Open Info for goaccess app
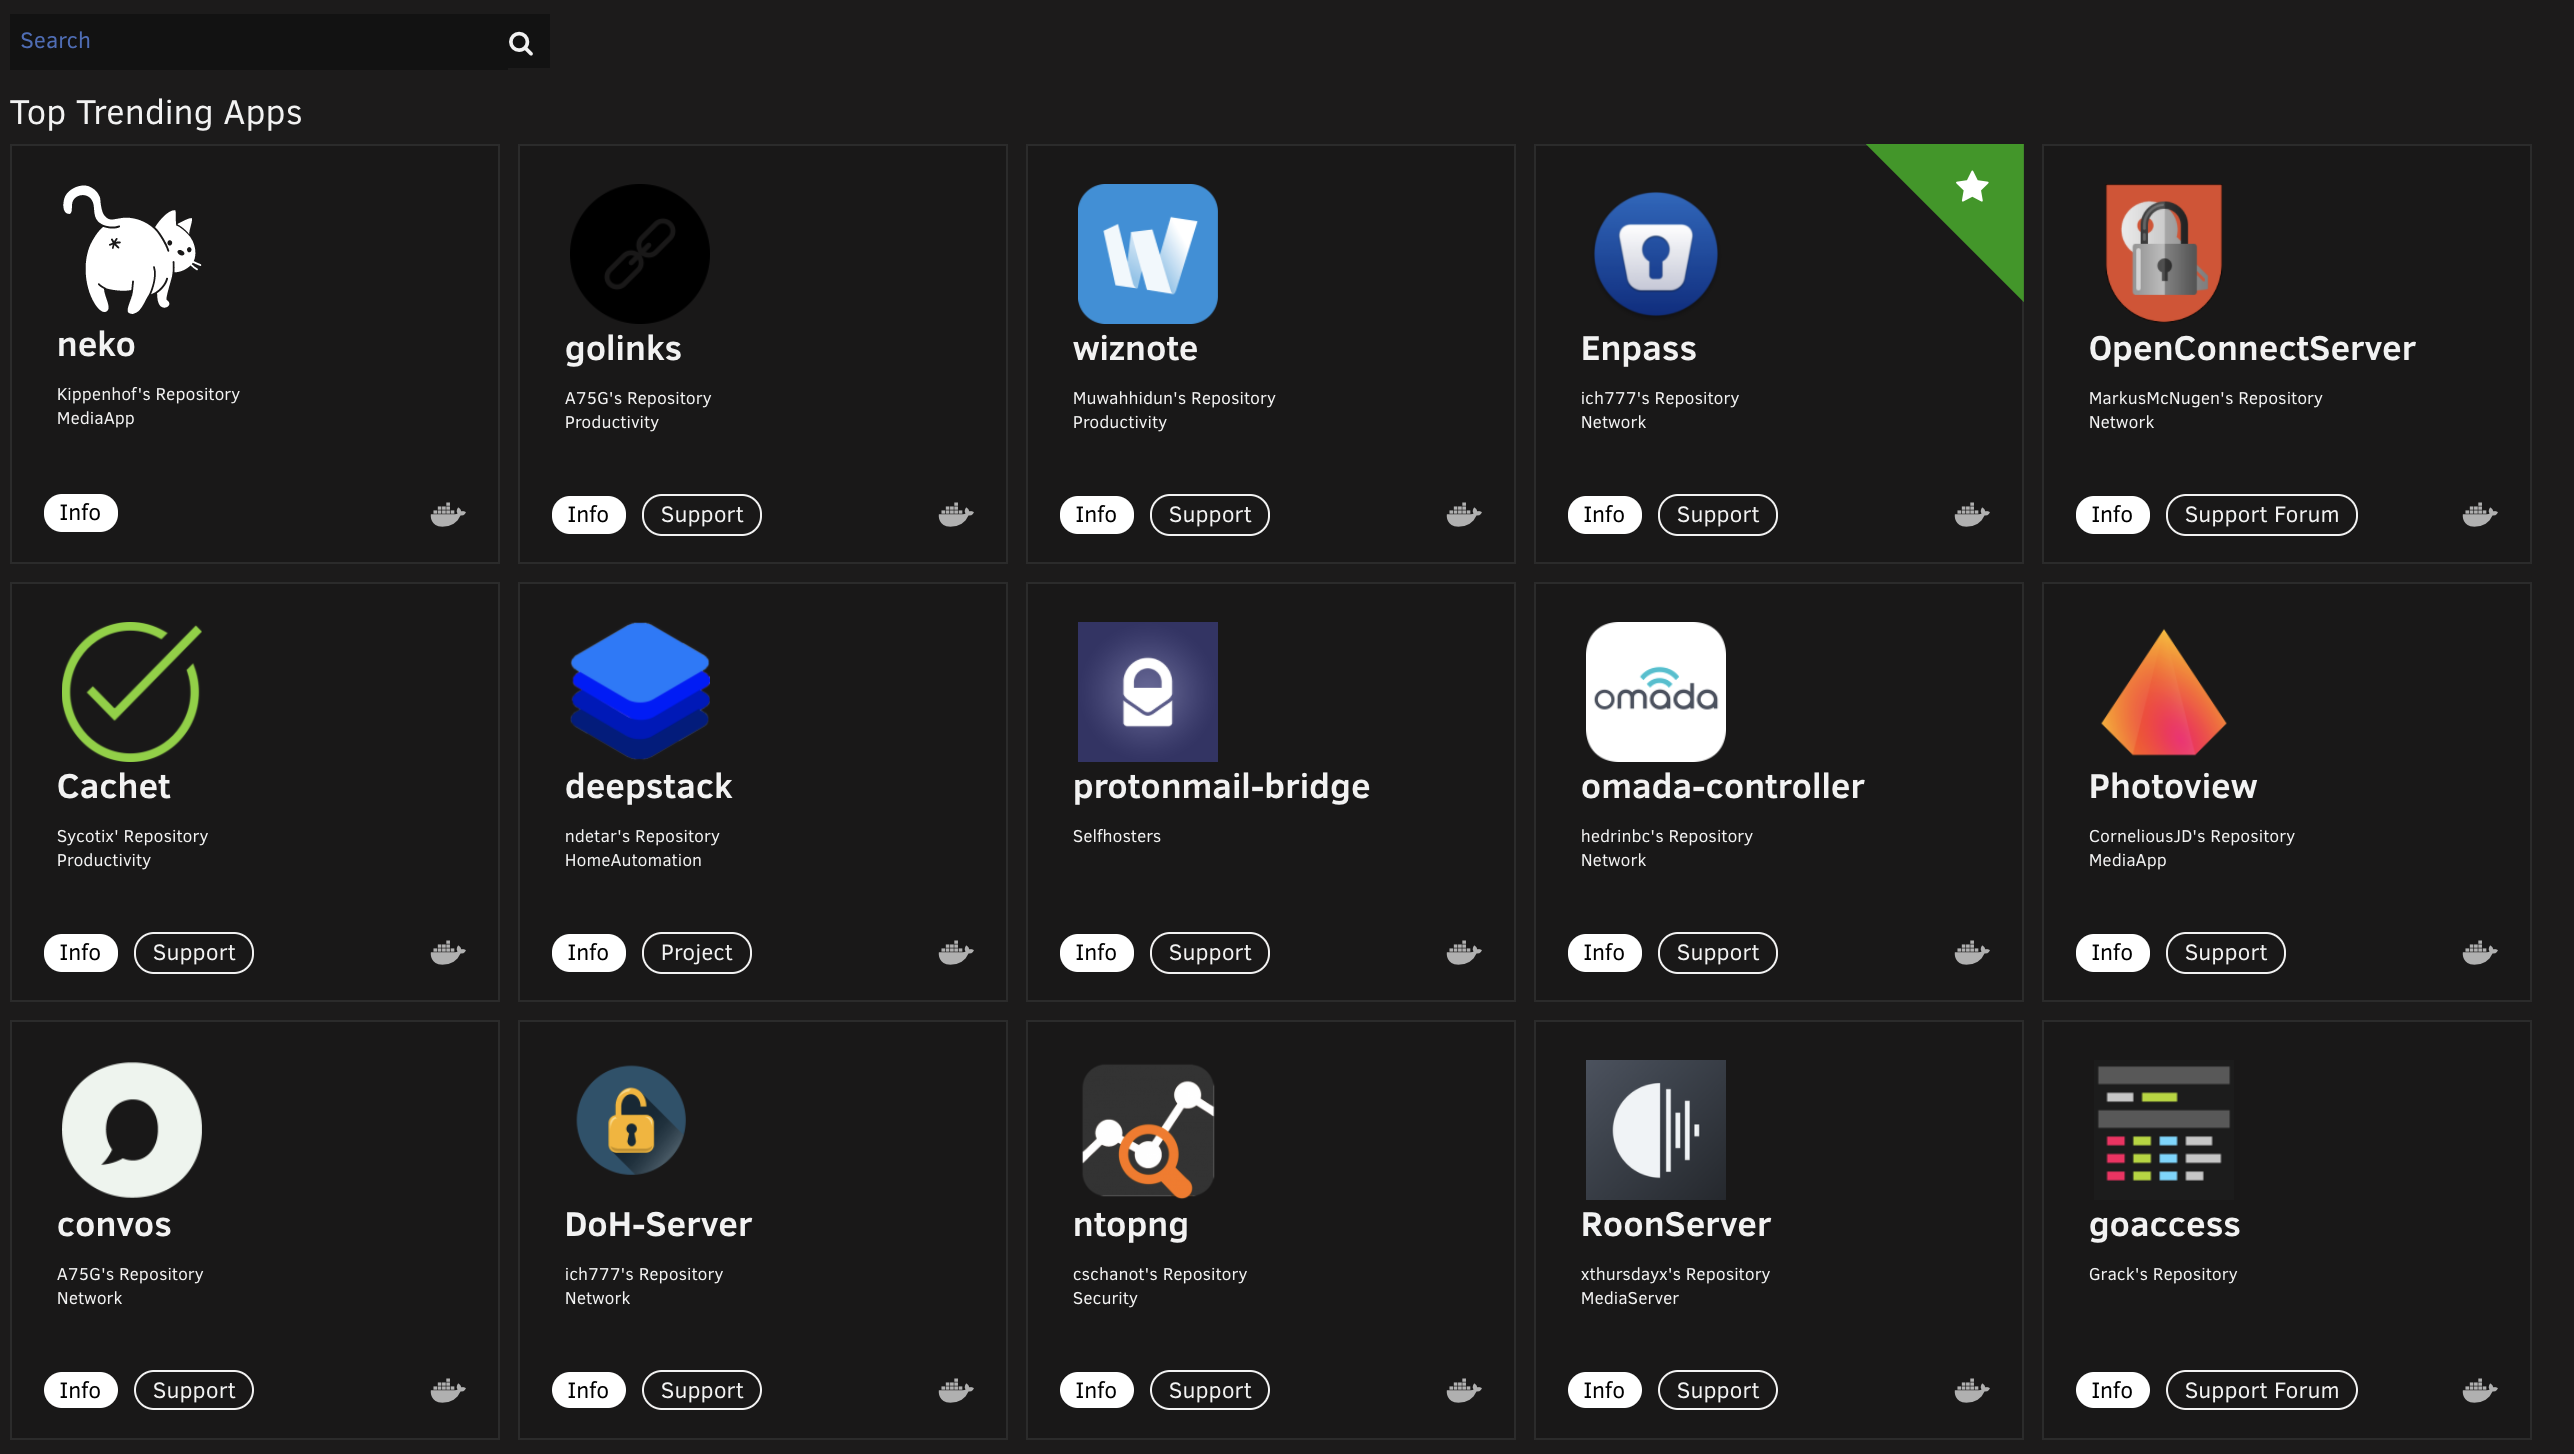 tap(2111, 1391)
